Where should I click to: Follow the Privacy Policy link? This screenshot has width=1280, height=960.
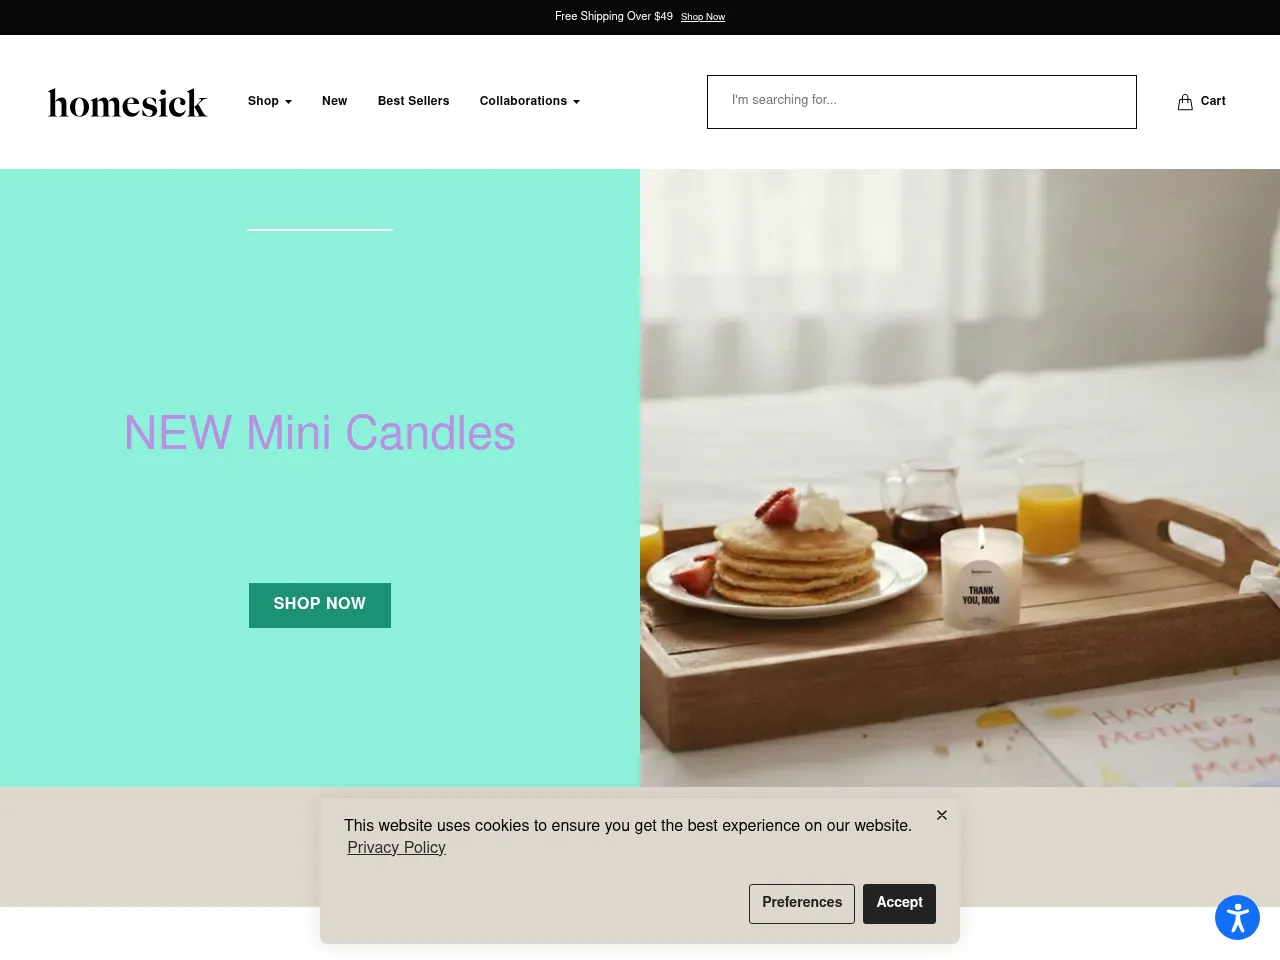(396, 847)
